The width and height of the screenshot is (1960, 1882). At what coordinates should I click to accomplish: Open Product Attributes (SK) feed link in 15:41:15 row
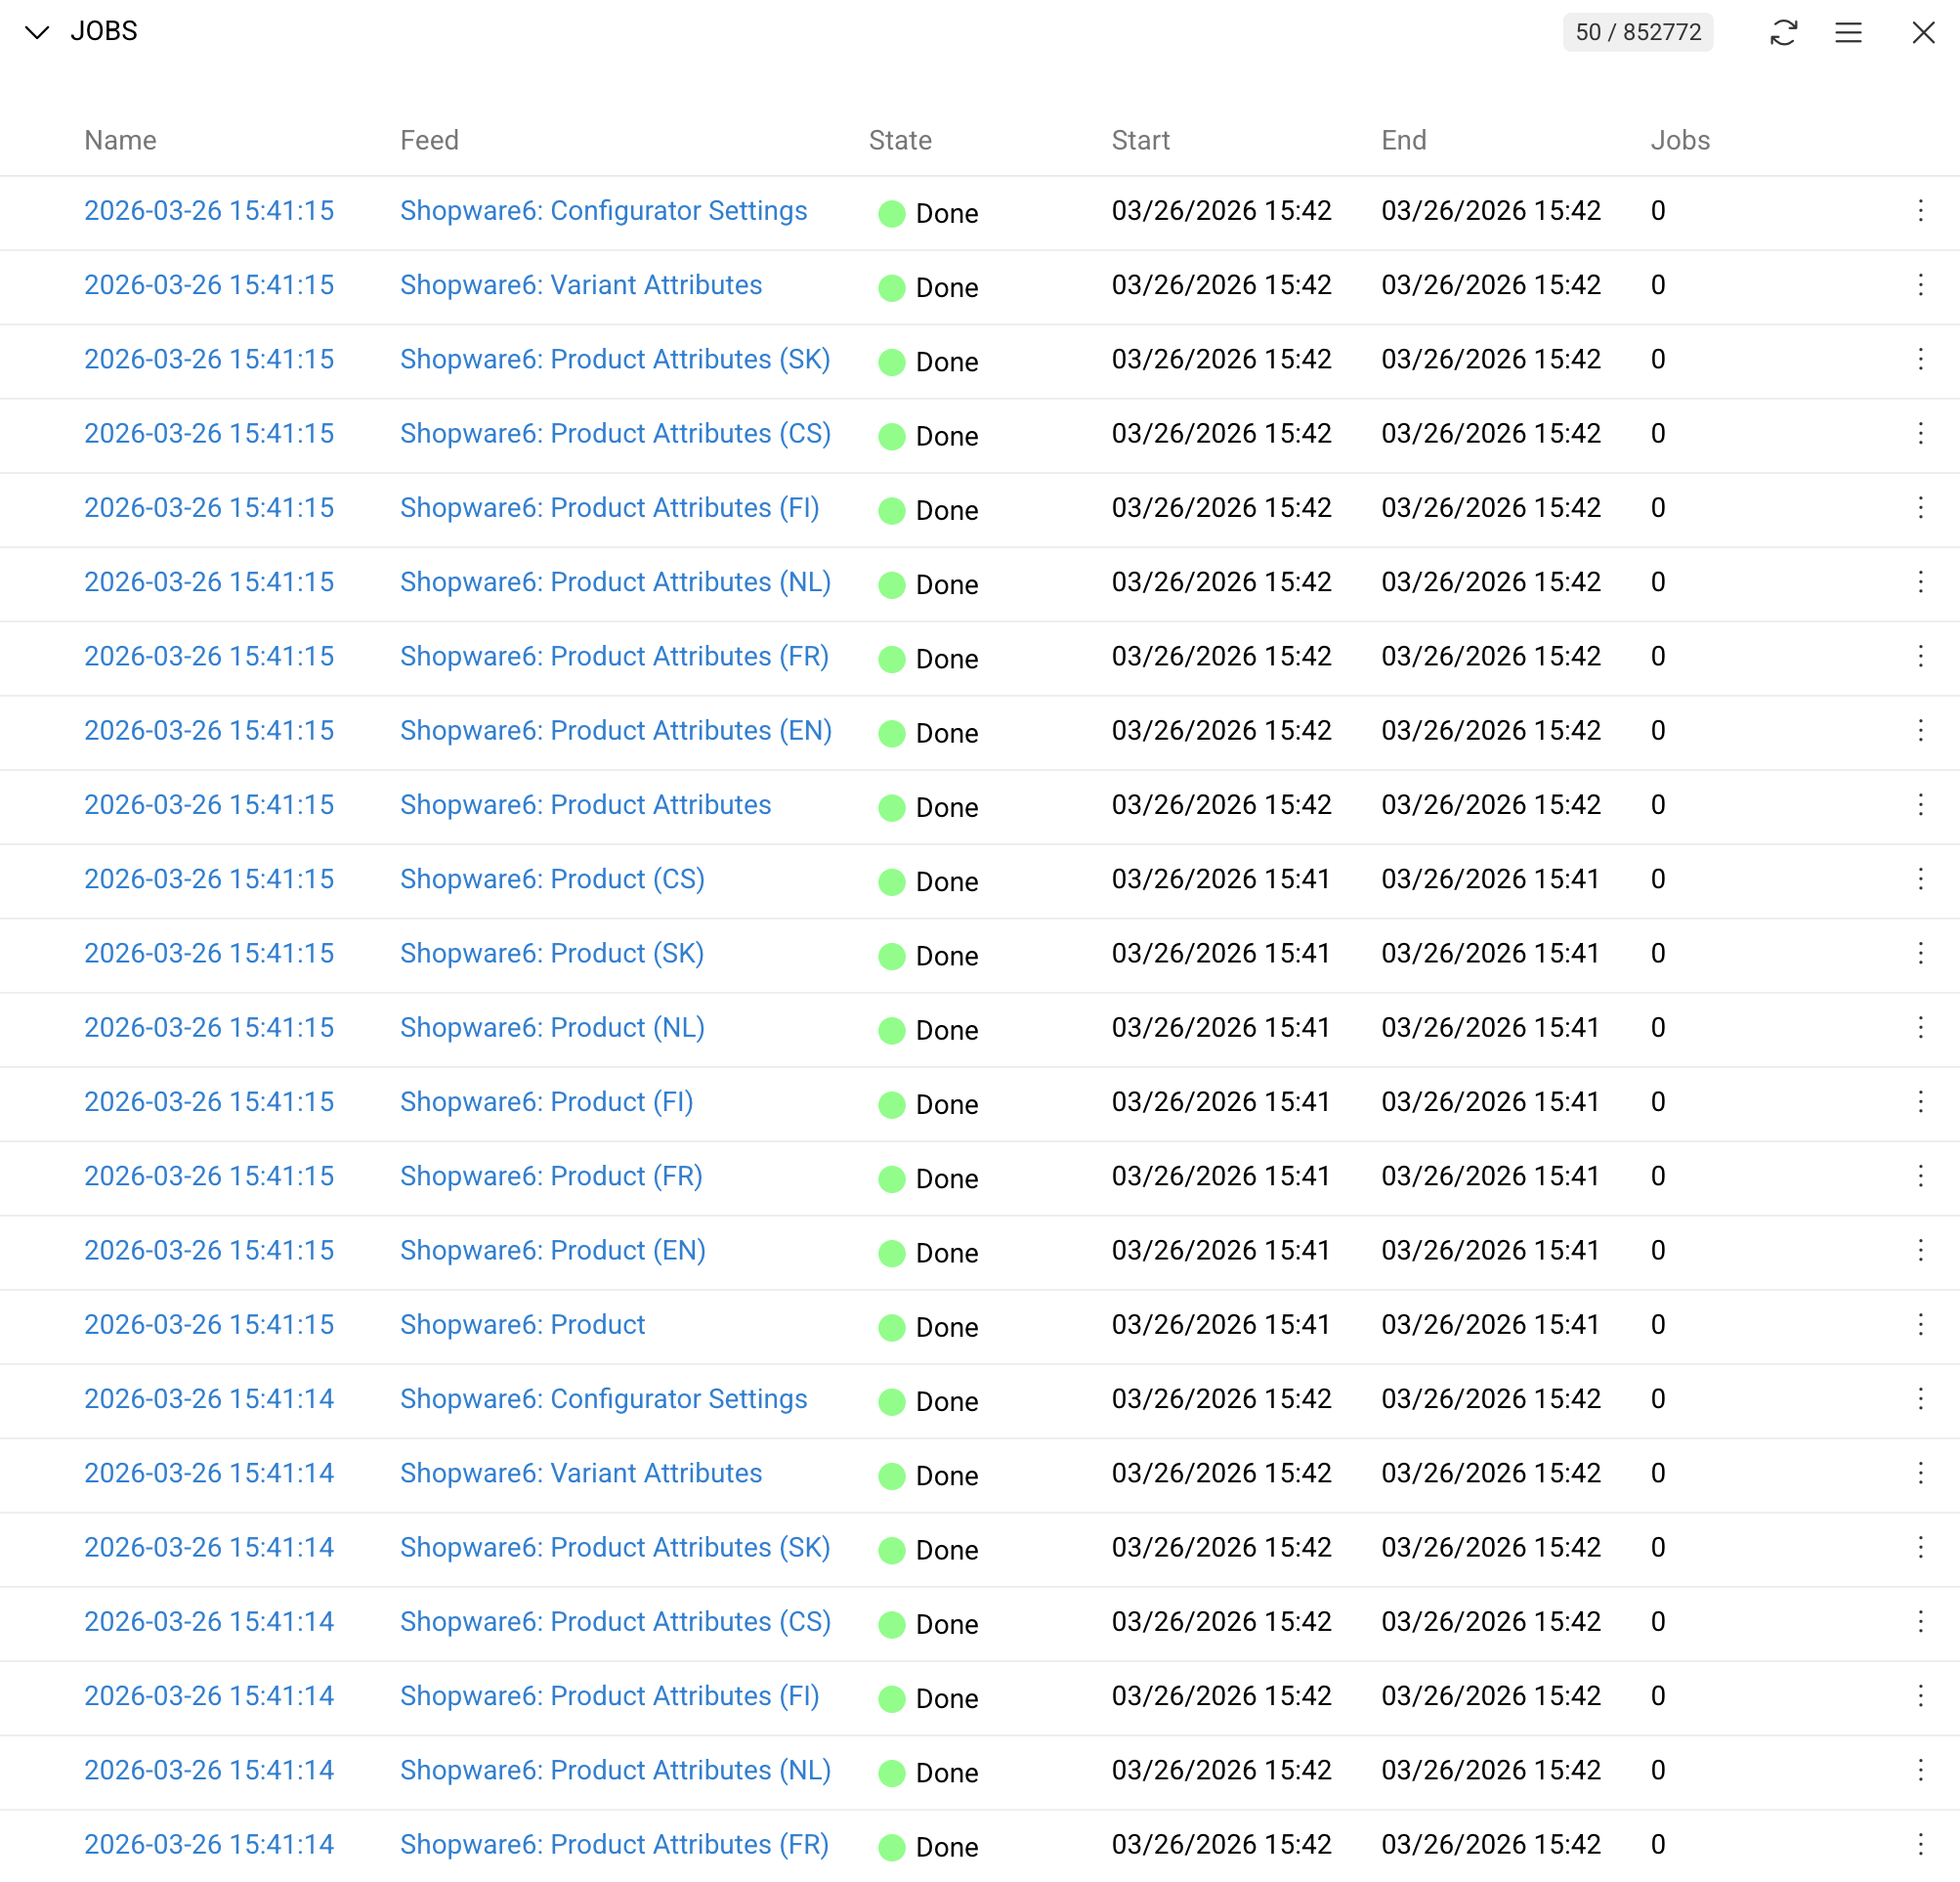pyautogui.click(x=615, y=359)
